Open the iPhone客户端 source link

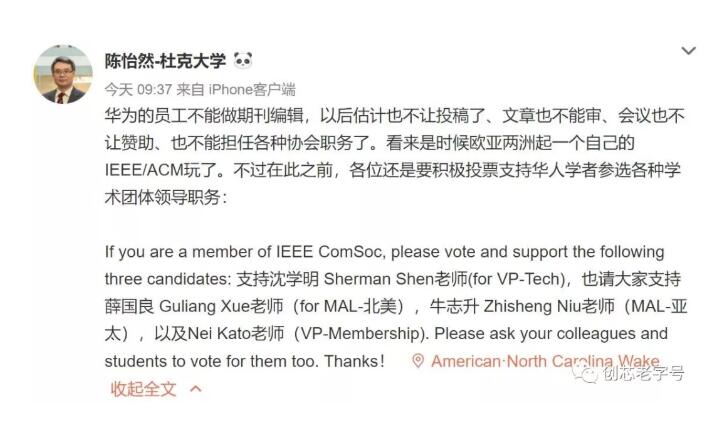click(x=252, y=89)
